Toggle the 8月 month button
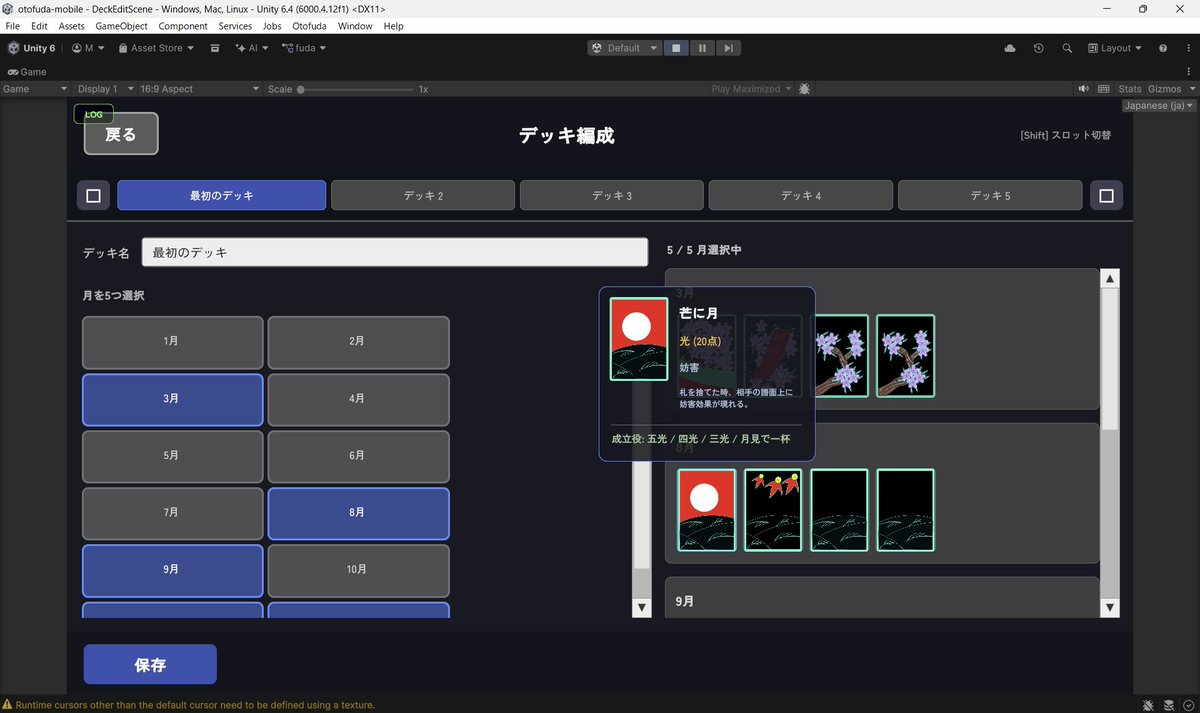Image resolution: width=1200 pixels, height=713 pixels. click(358, 513)
